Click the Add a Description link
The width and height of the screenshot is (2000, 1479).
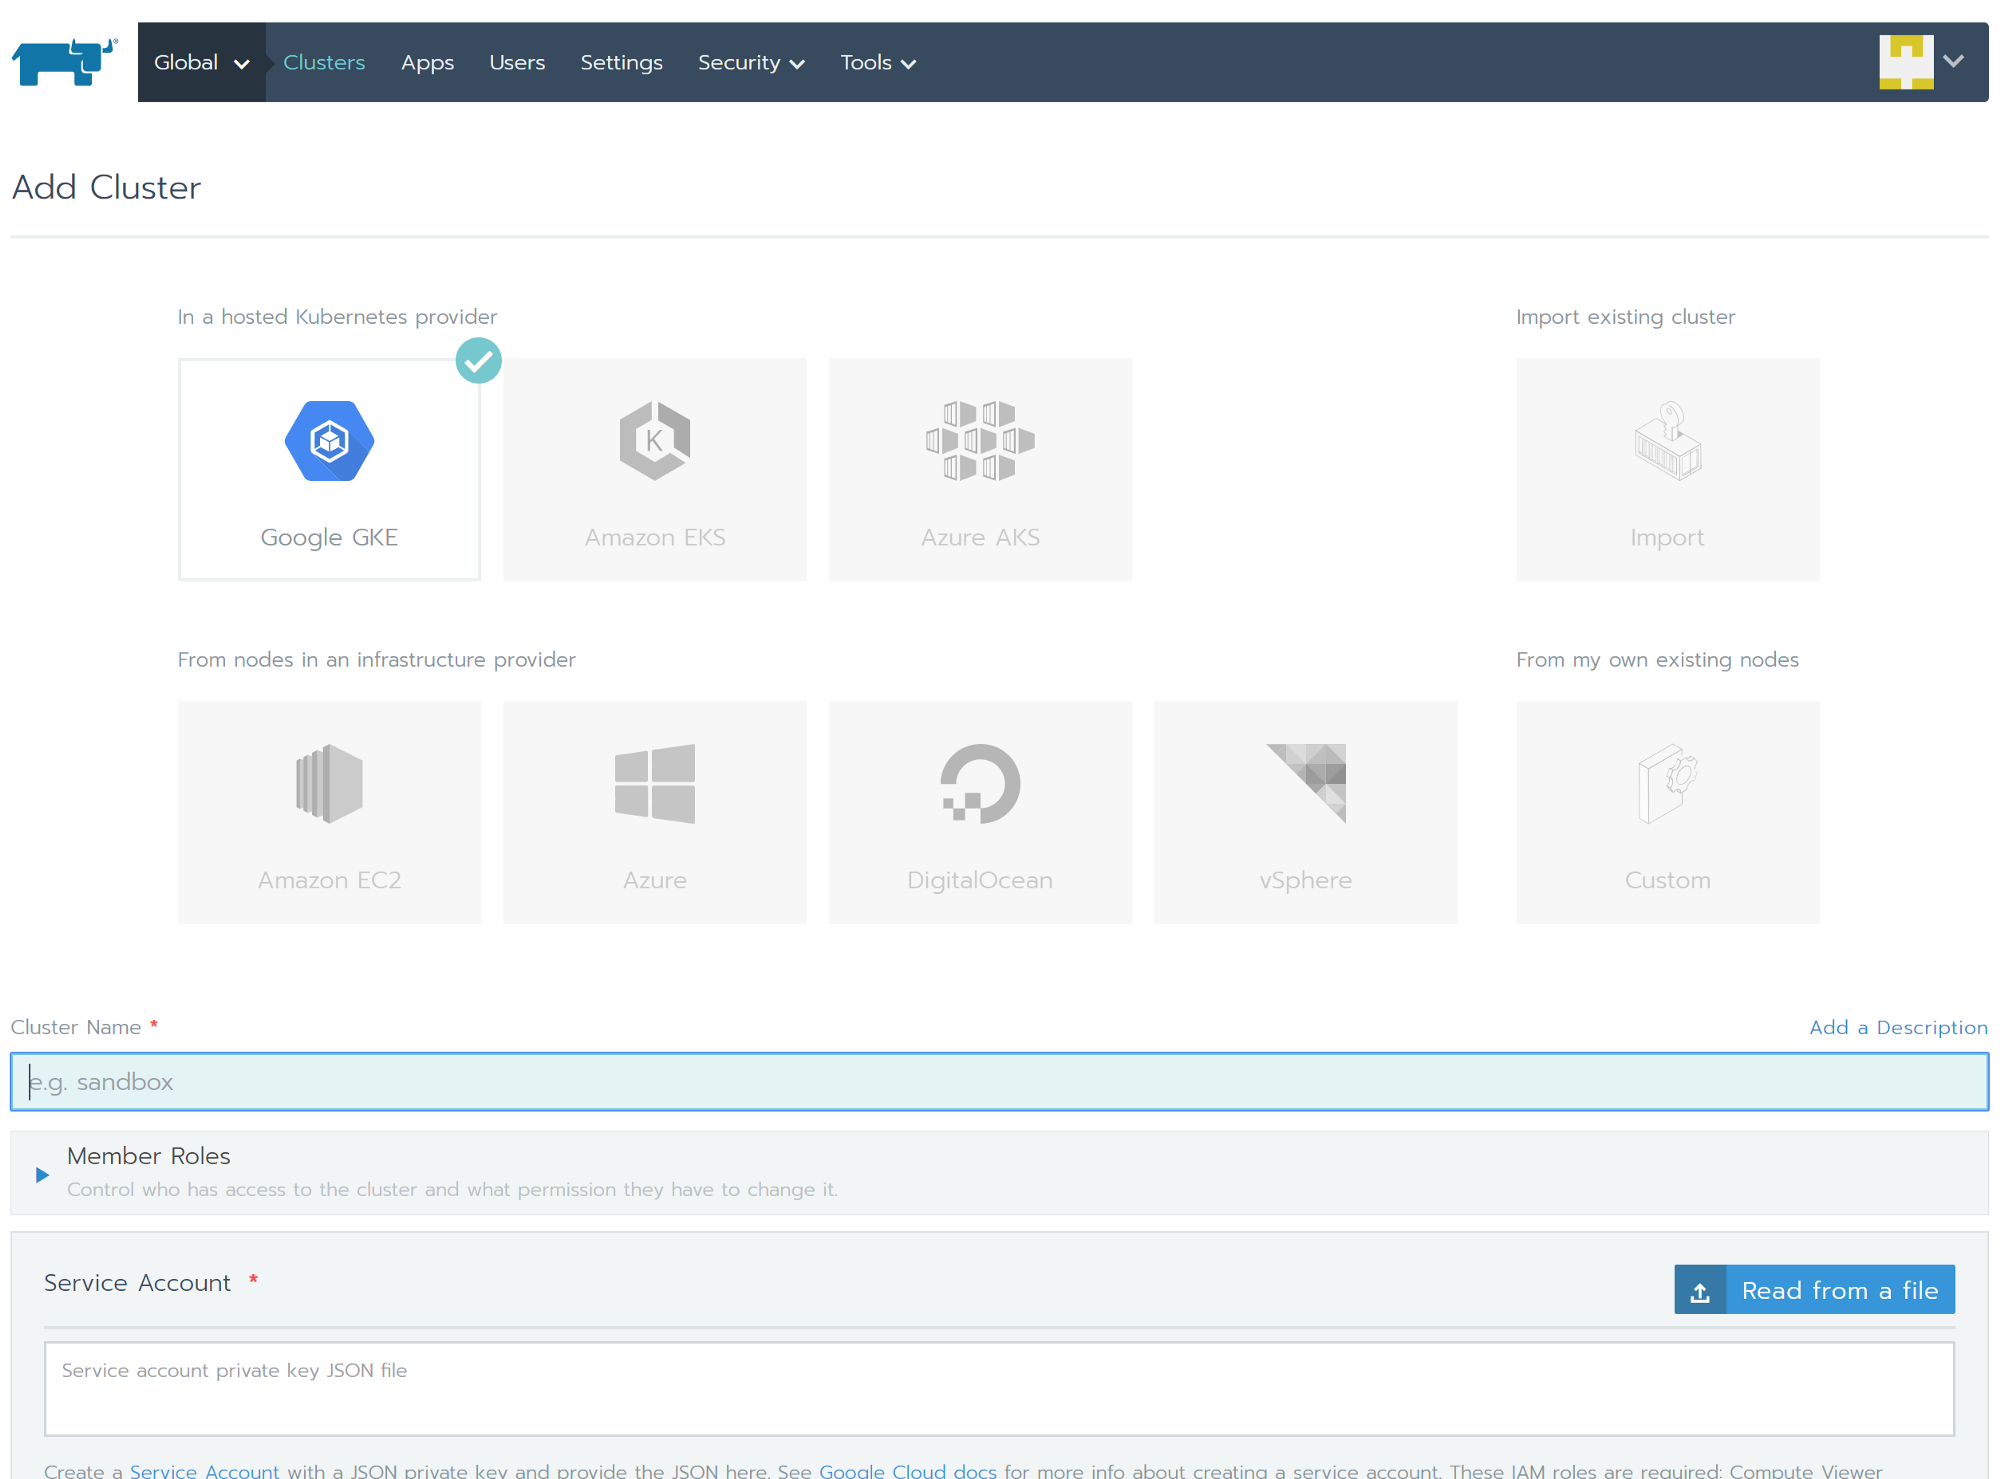pyautogui.click(x=1897, y=1027)
